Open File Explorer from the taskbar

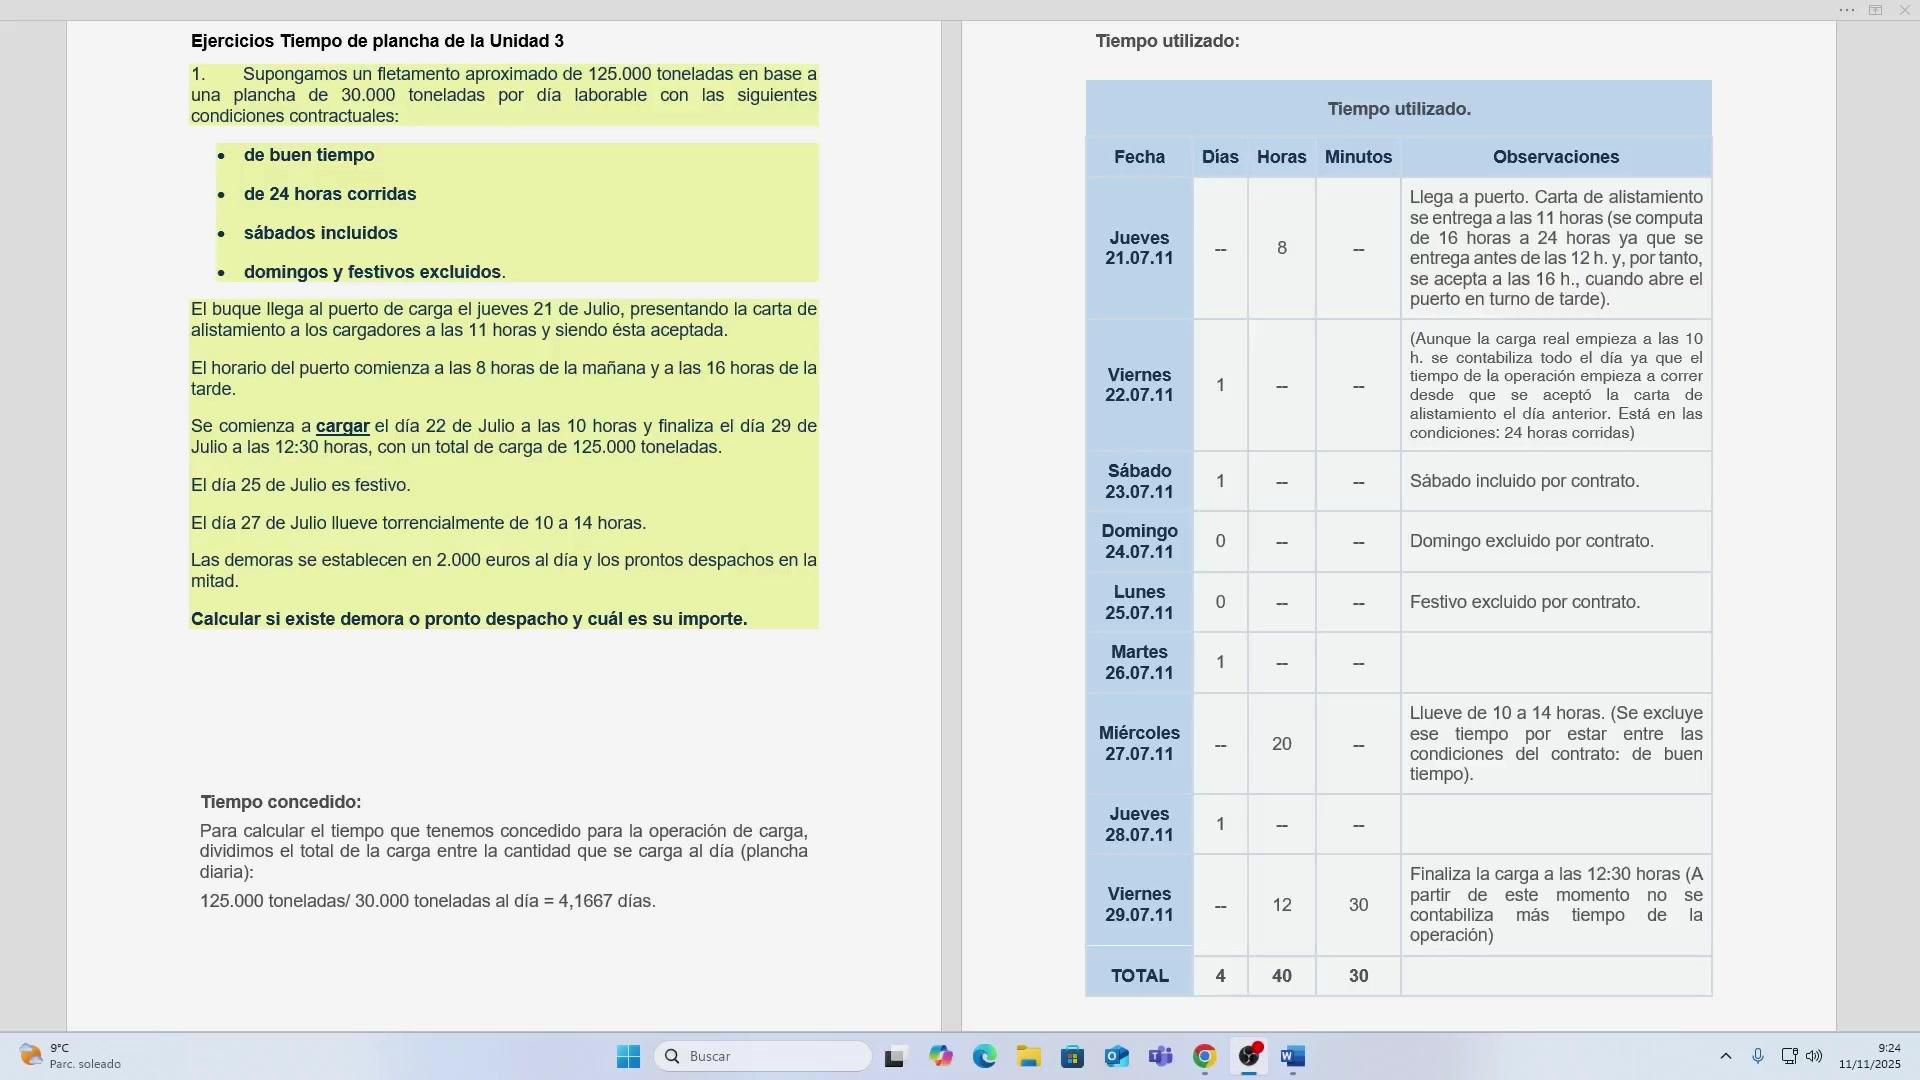1029,1057
